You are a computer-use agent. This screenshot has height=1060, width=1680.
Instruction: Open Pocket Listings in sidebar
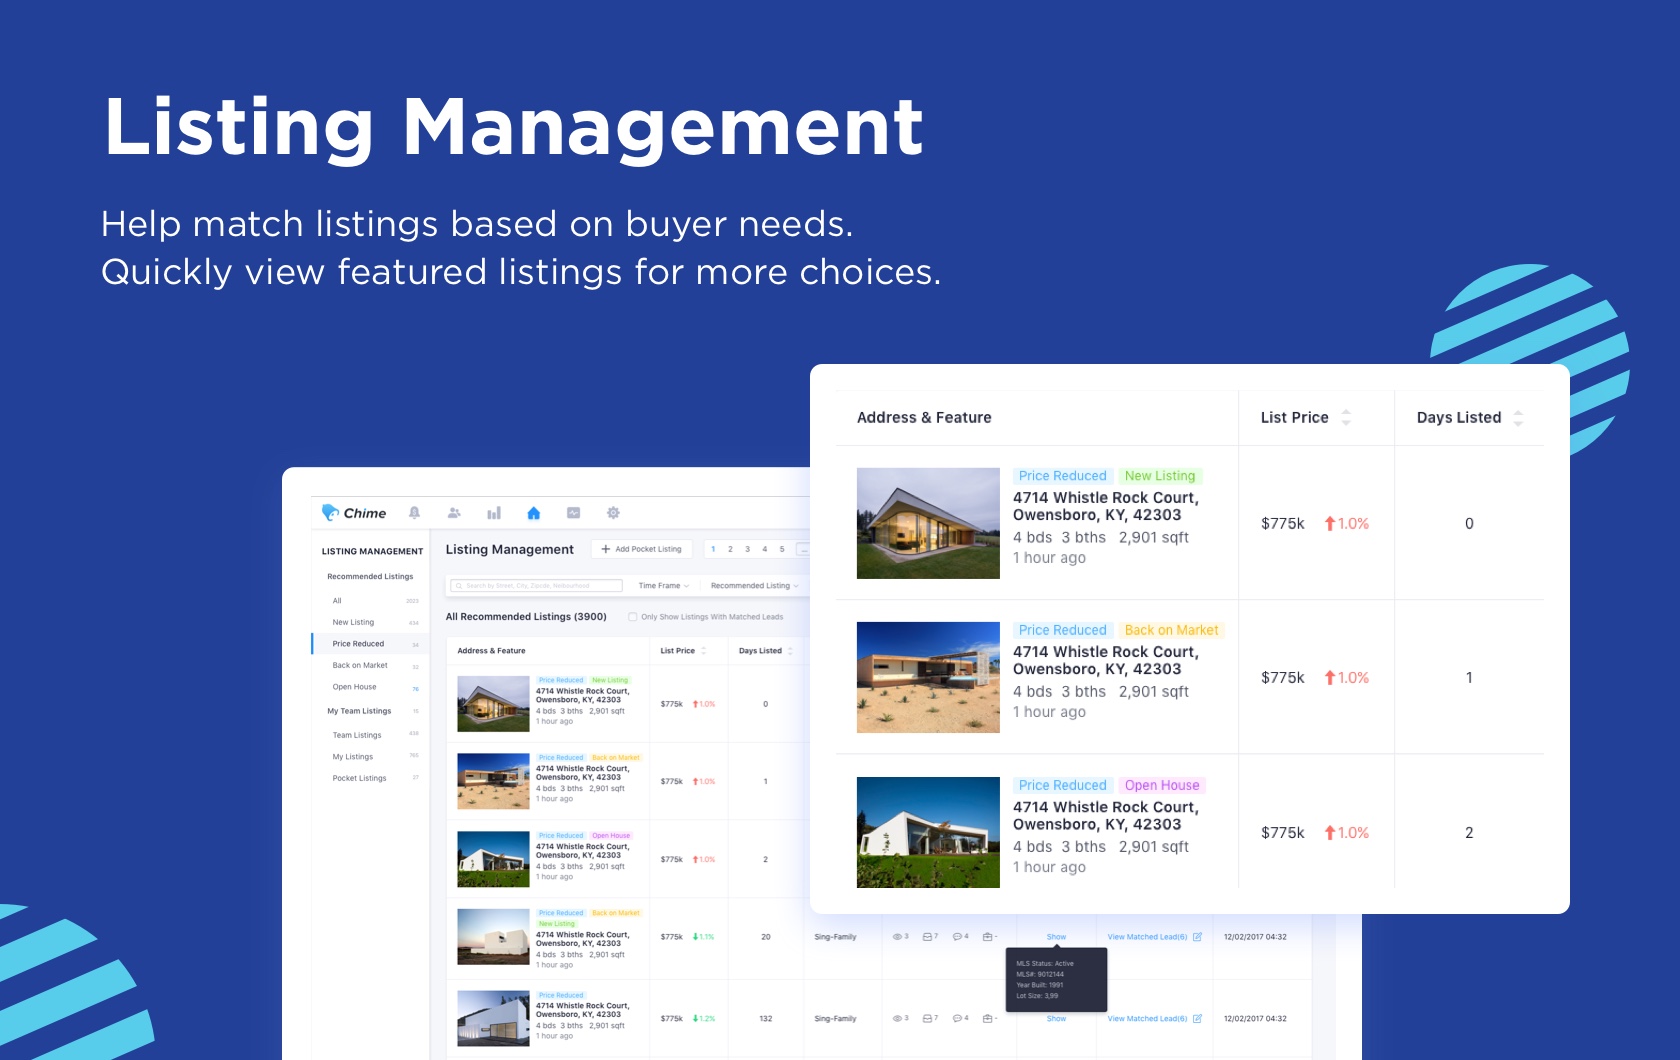point(359,778)
